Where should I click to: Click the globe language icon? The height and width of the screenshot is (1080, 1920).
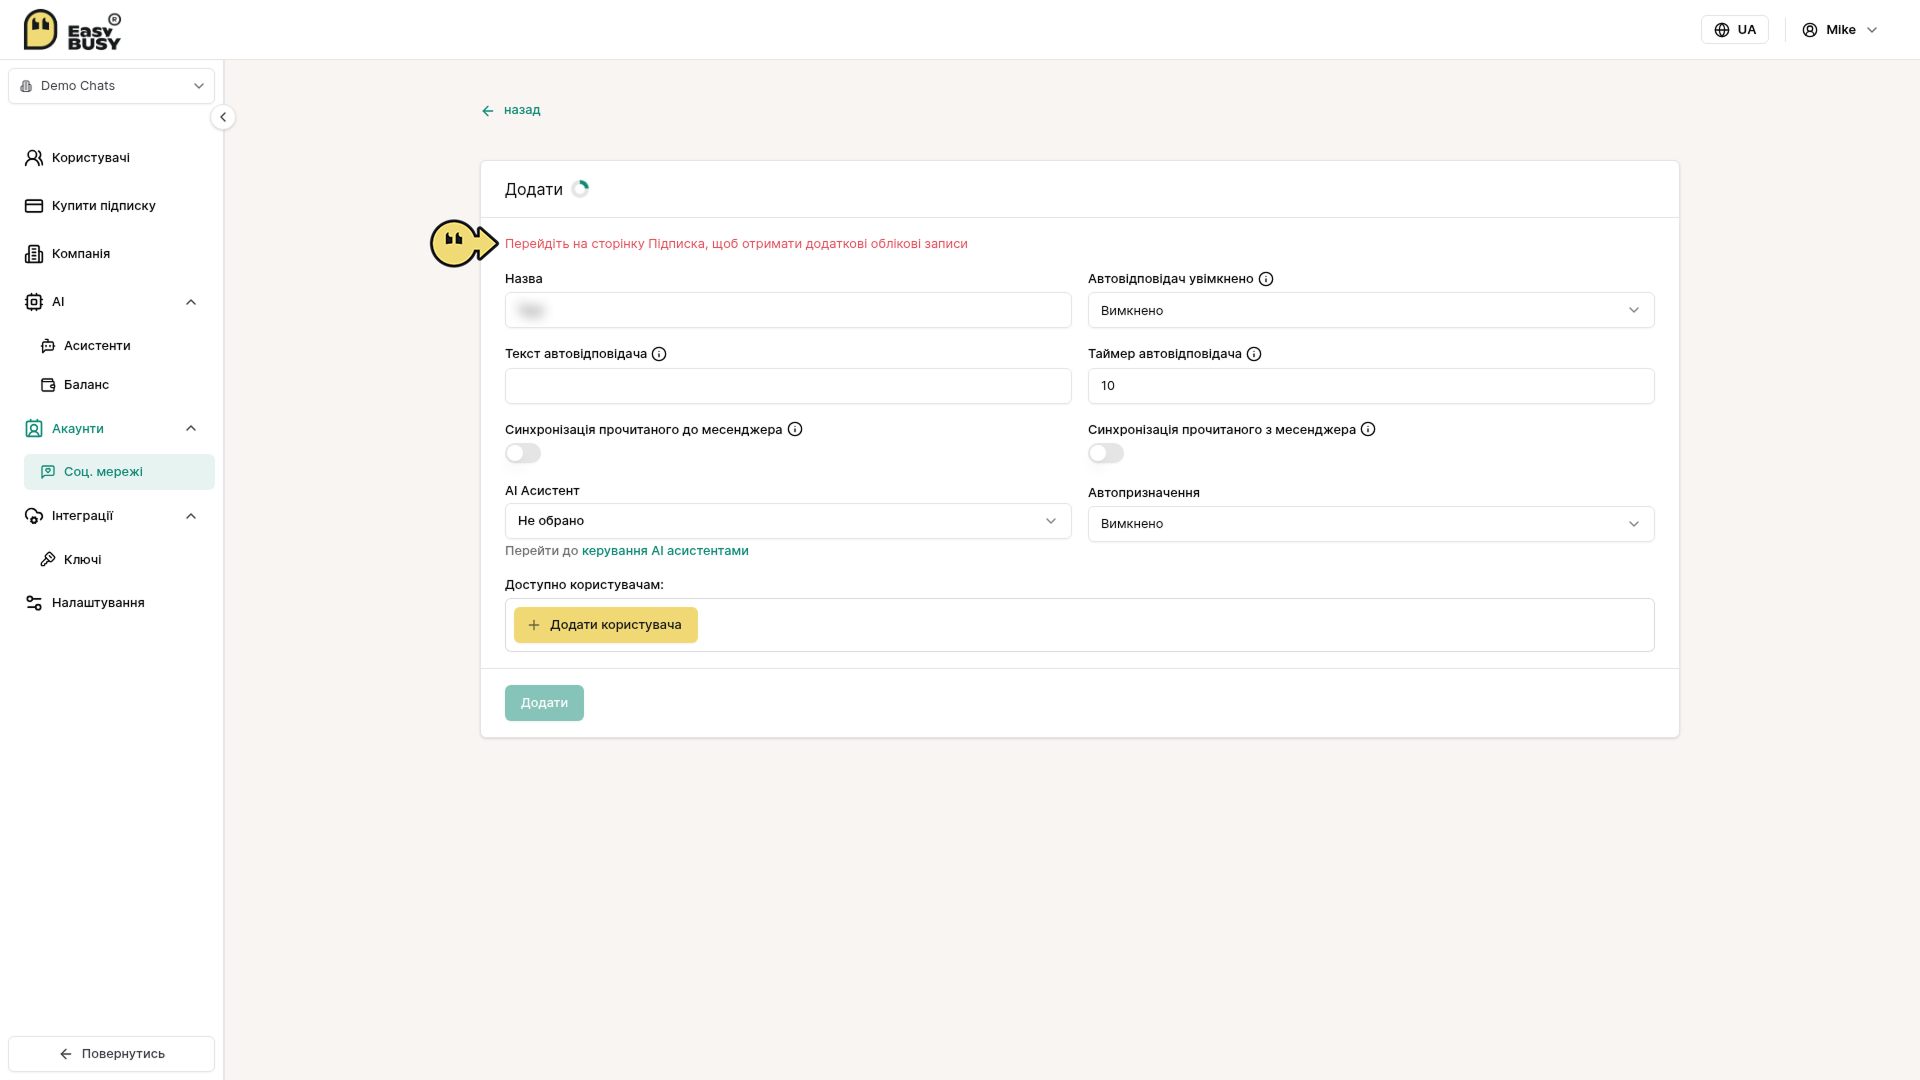click(1722, 30)
